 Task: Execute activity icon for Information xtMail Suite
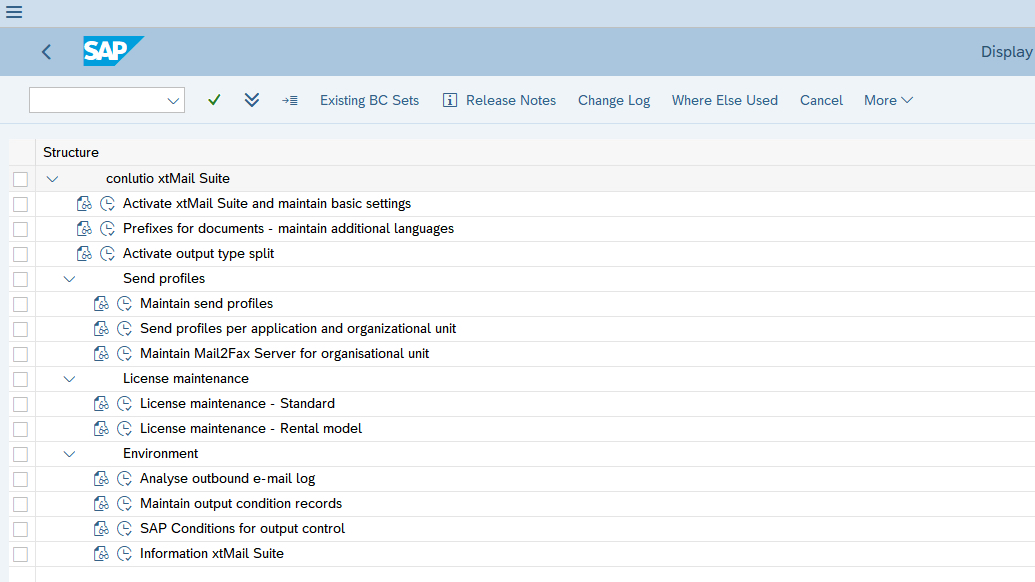(125, 554)
